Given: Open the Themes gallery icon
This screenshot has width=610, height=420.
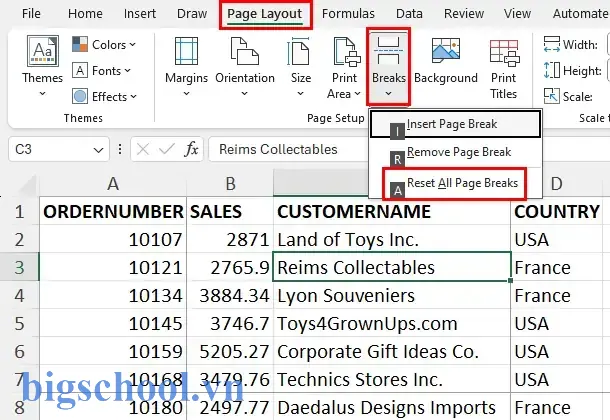Looking at the screenshot, I should tap(43, 51).
